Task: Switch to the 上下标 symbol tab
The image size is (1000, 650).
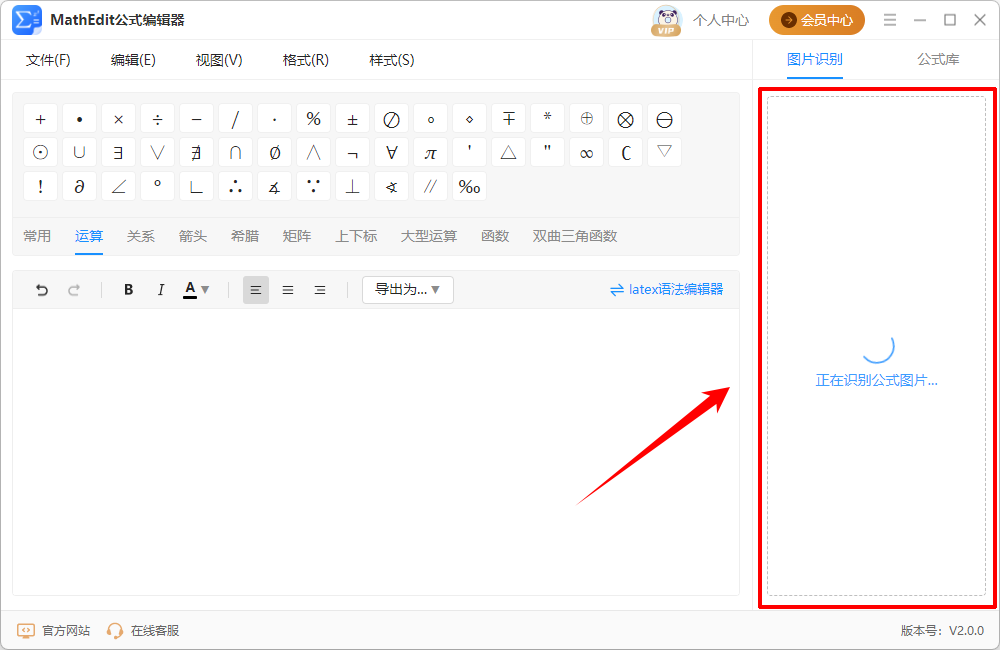Action: pos(357,236)
